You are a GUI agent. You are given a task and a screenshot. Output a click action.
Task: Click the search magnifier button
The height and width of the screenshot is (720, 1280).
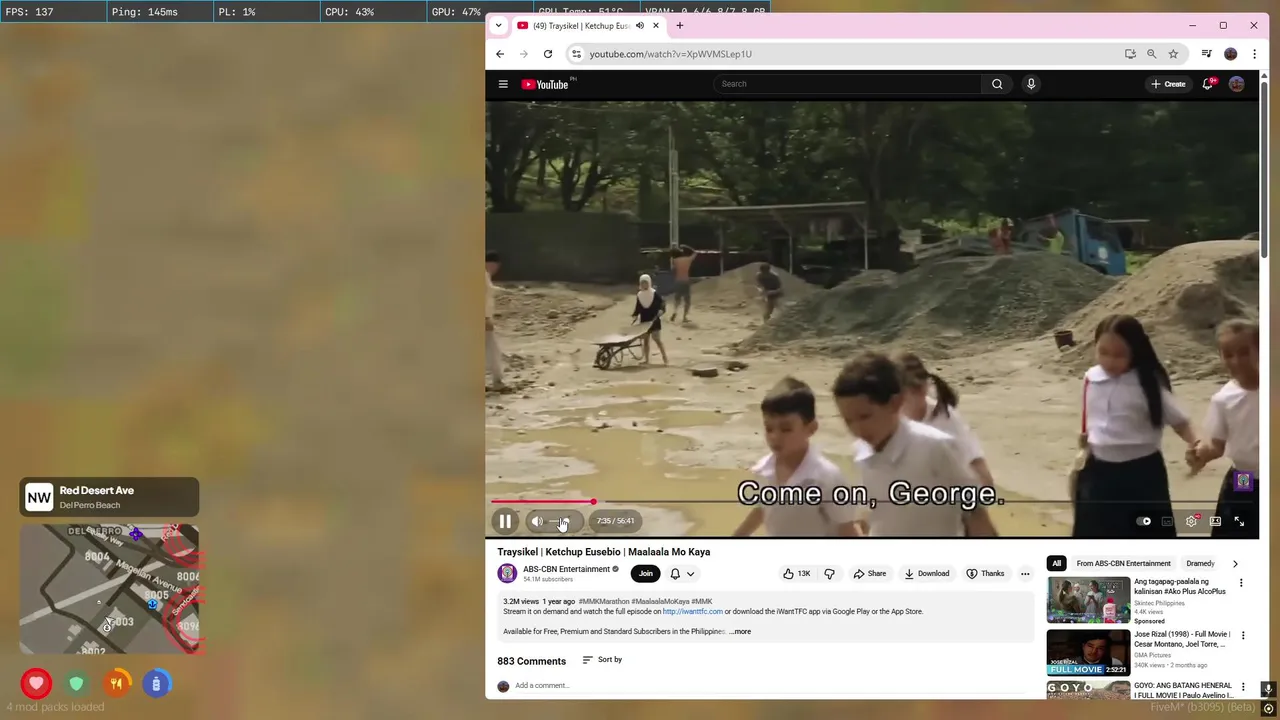[x=997, y=84]
